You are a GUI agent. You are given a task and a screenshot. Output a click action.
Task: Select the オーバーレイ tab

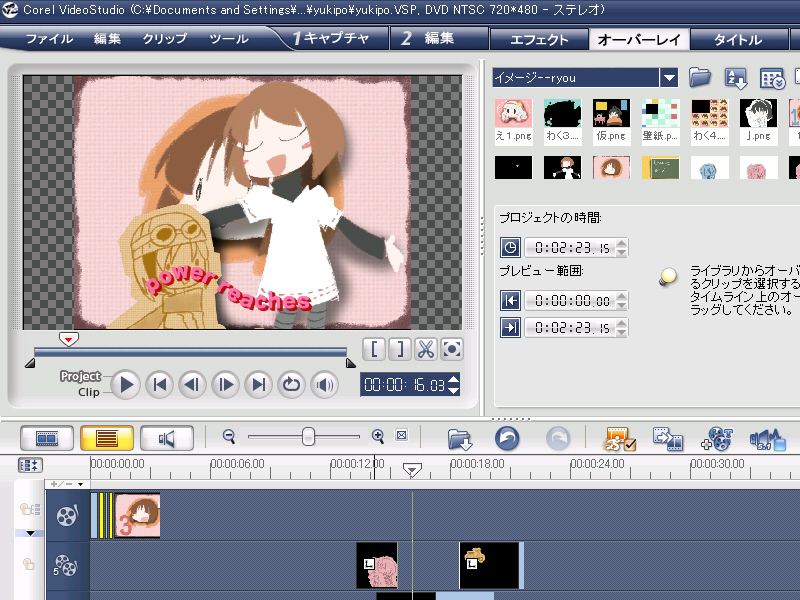639,39
